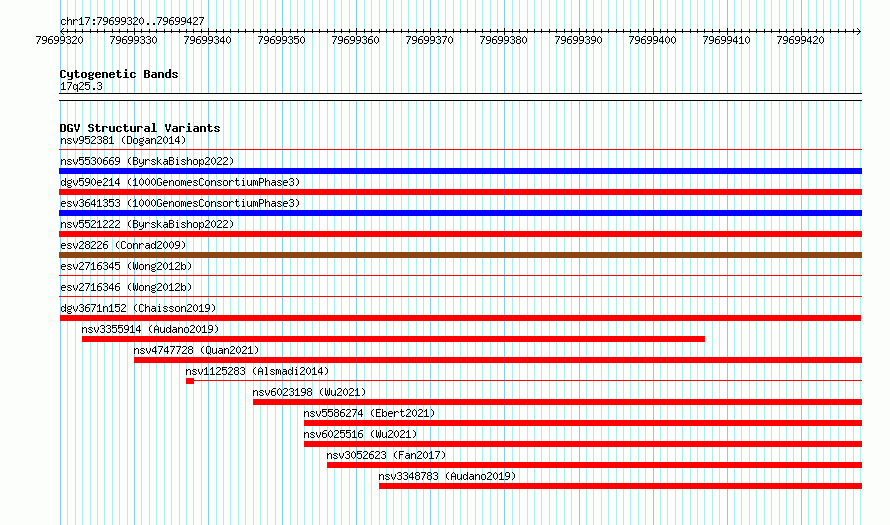The width and height of the screenshot is (890, 525).
Task: Open the nsv3355914 (Audano2019) label
Action: point(150,329)
